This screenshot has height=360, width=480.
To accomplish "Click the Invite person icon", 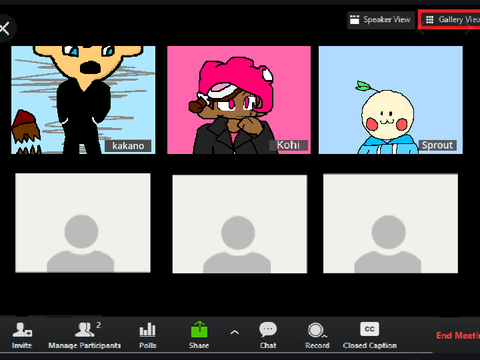I will (x=22, y=330).
